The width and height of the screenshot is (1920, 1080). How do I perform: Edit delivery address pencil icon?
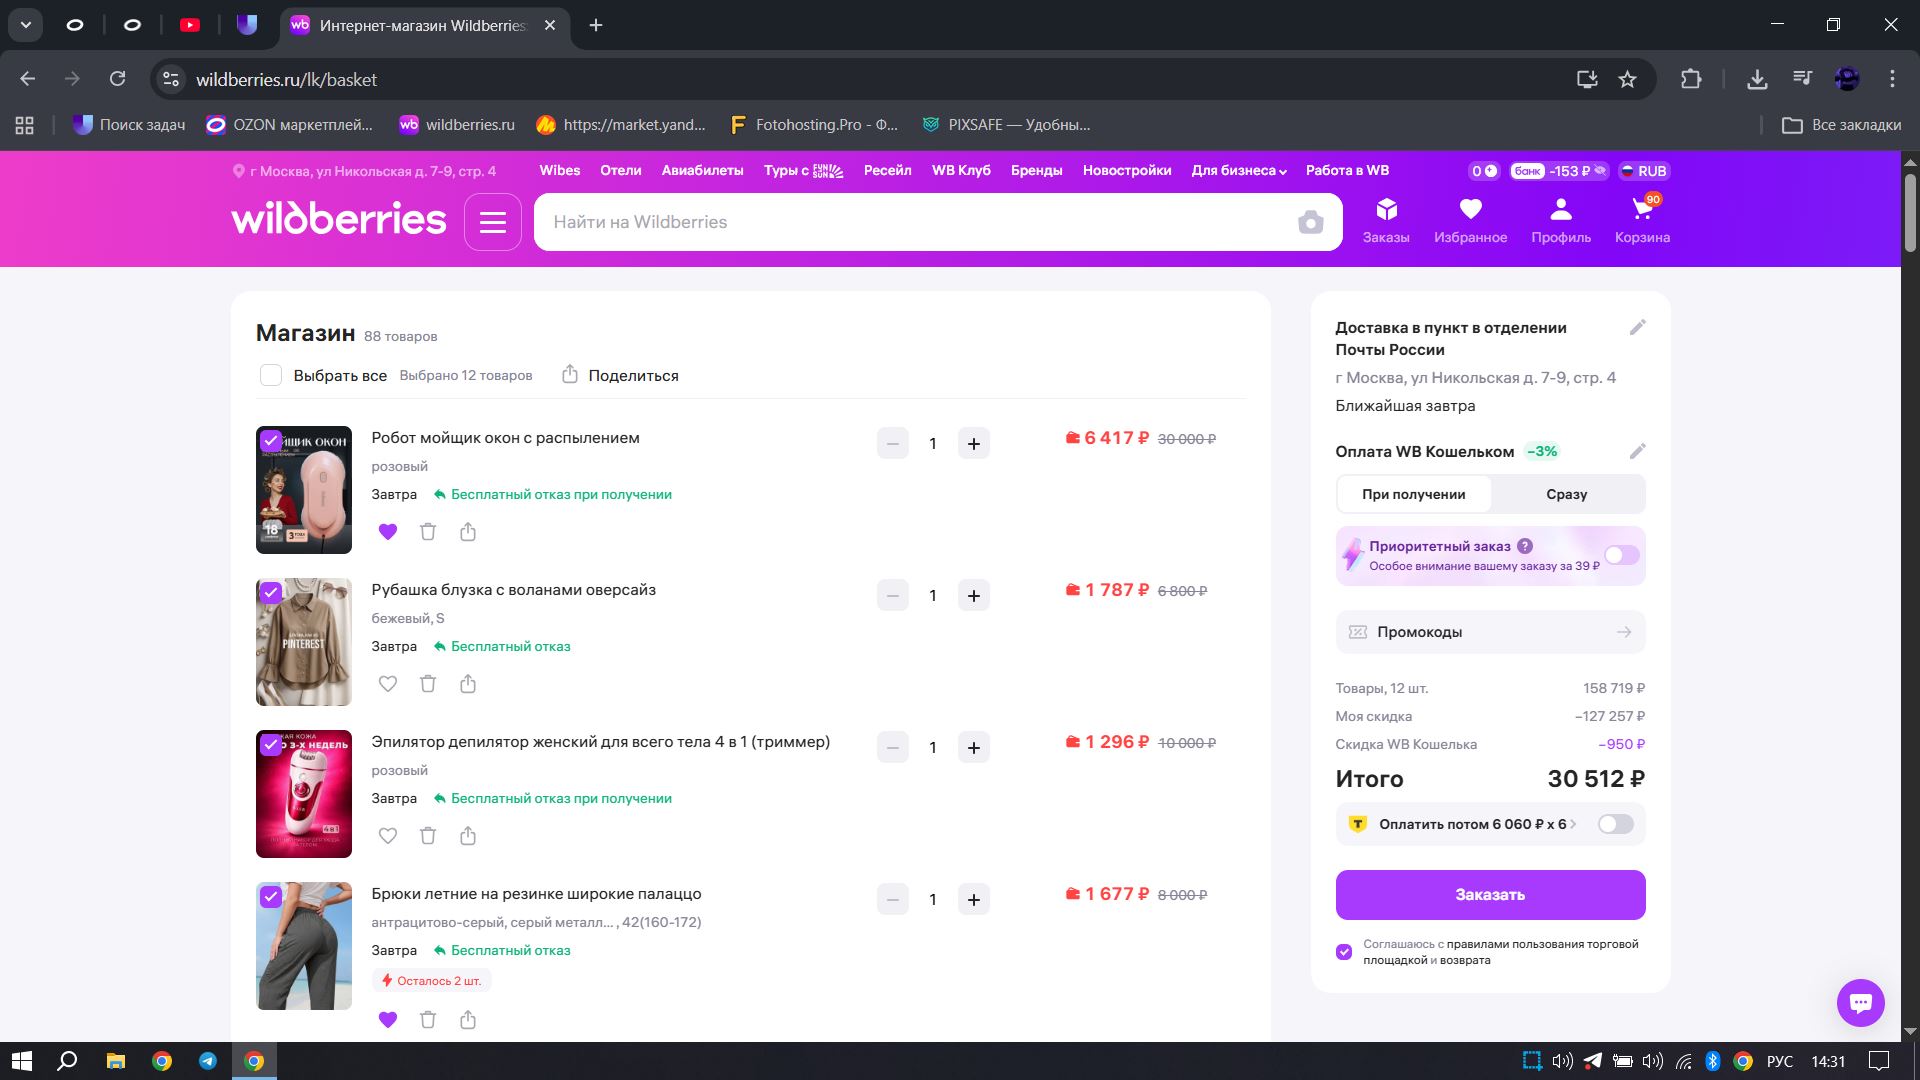click(1637, 328)
